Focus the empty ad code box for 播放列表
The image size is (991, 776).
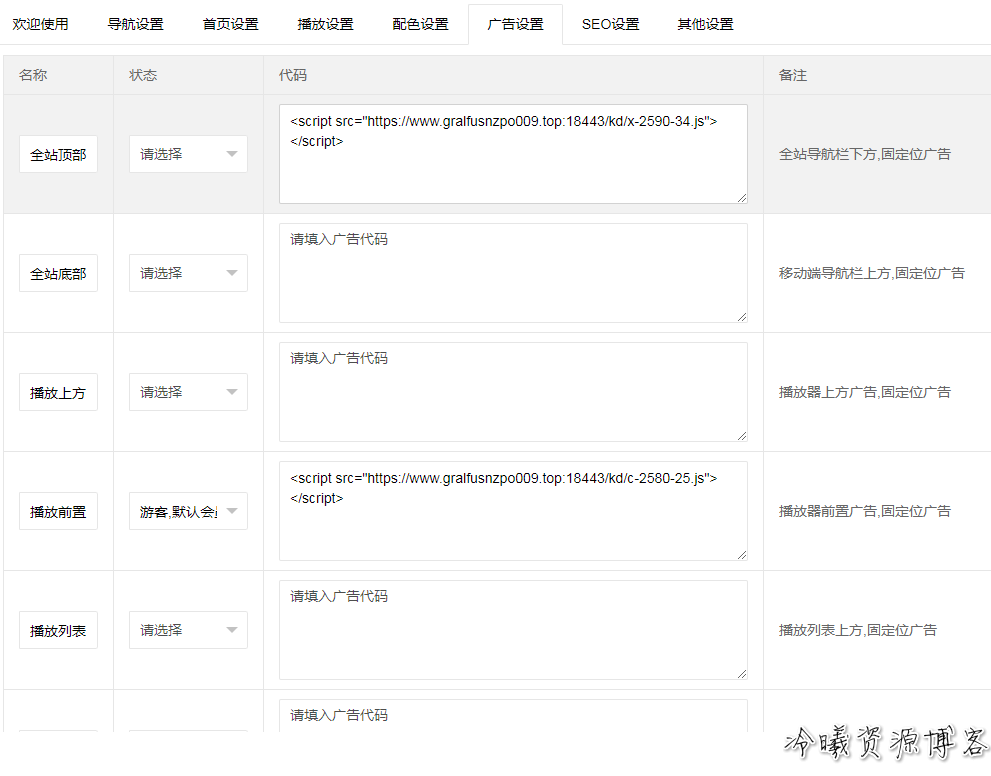(513, 630)
